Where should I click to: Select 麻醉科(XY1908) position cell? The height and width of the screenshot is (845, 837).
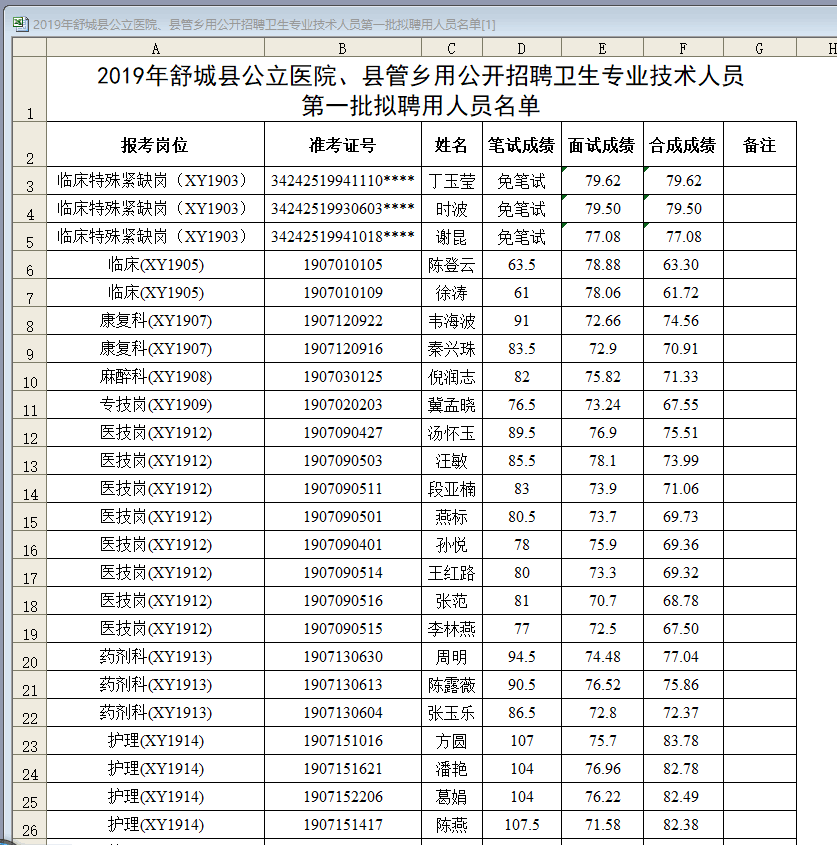coord(156,377)
